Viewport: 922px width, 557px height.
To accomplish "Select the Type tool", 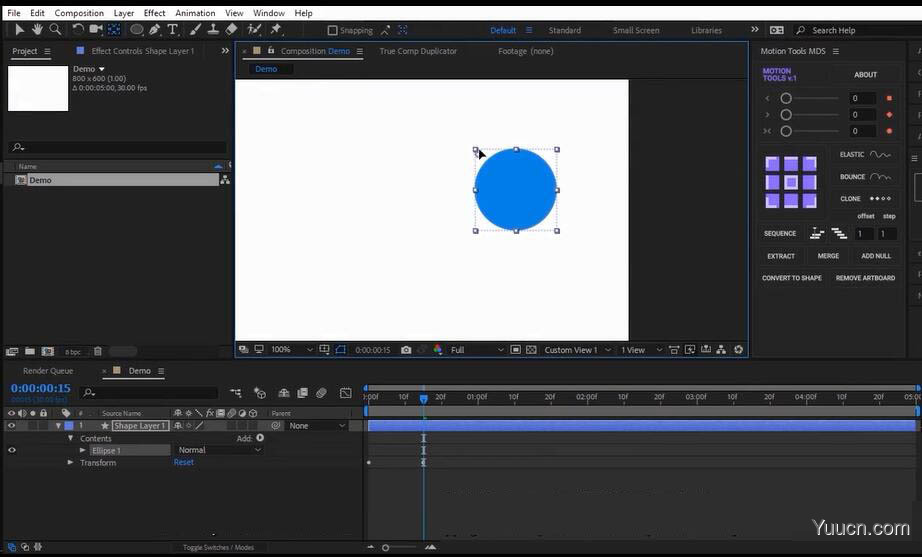I will (x=173, y=29).
